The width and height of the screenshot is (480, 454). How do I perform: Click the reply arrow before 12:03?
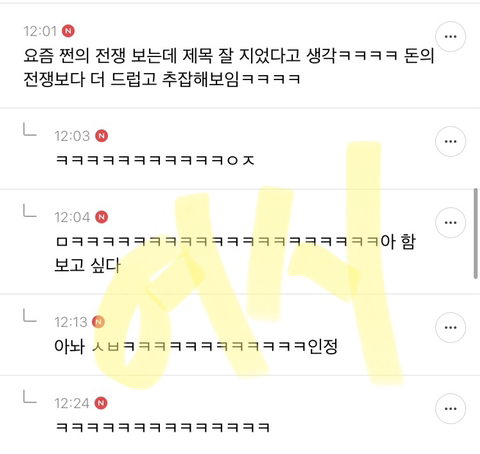(x=29, y=129)
